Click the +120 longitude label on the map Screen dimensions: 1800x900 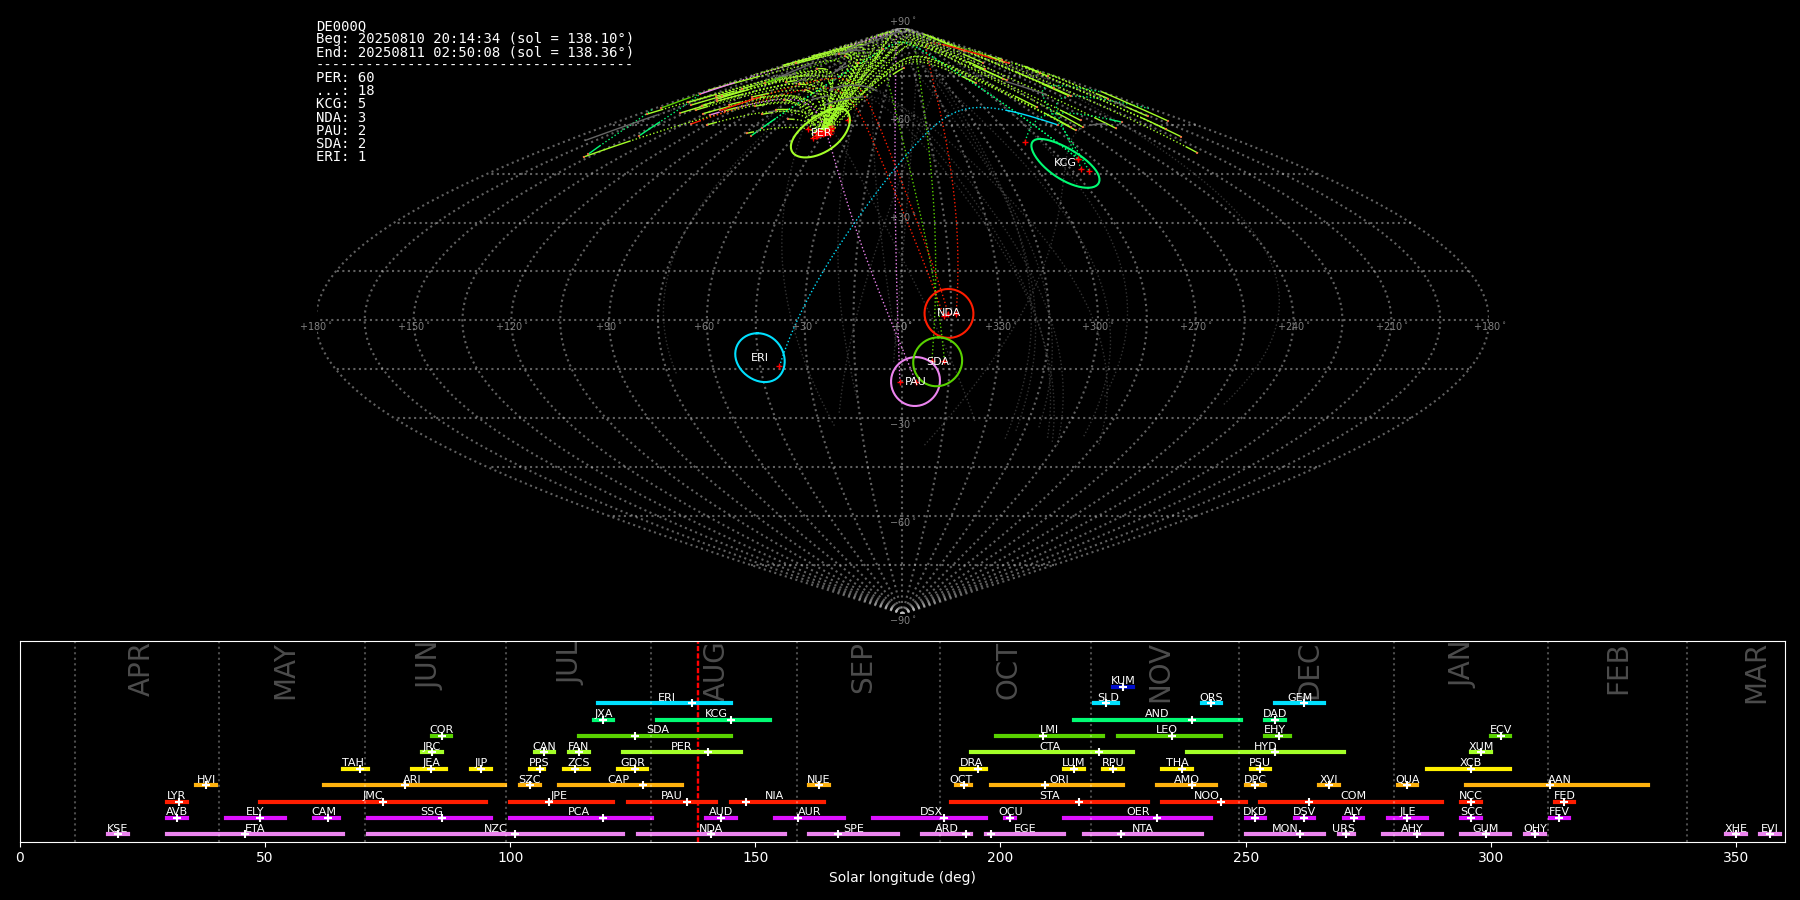pyautogui.click(x=509, y=326)
